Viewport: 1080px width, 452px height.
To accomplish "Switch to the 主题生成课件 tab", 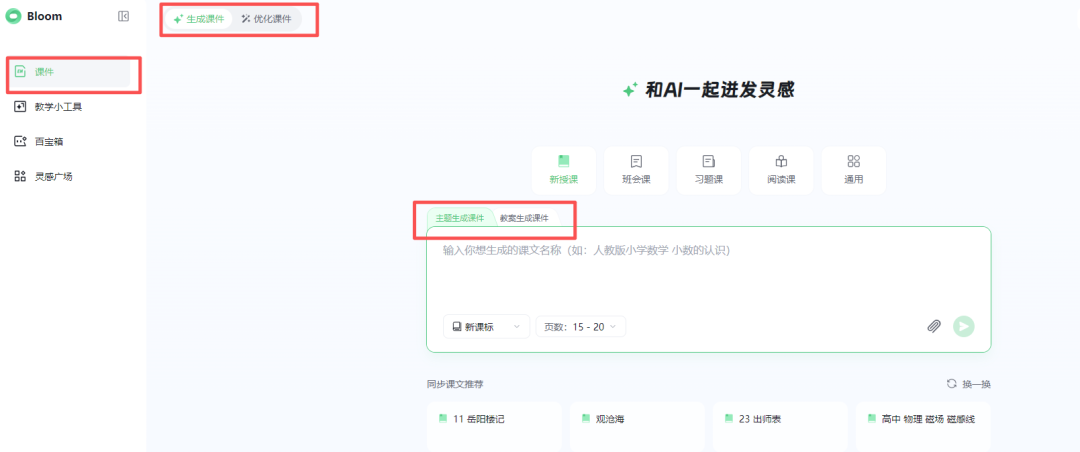I will [459, 218].
